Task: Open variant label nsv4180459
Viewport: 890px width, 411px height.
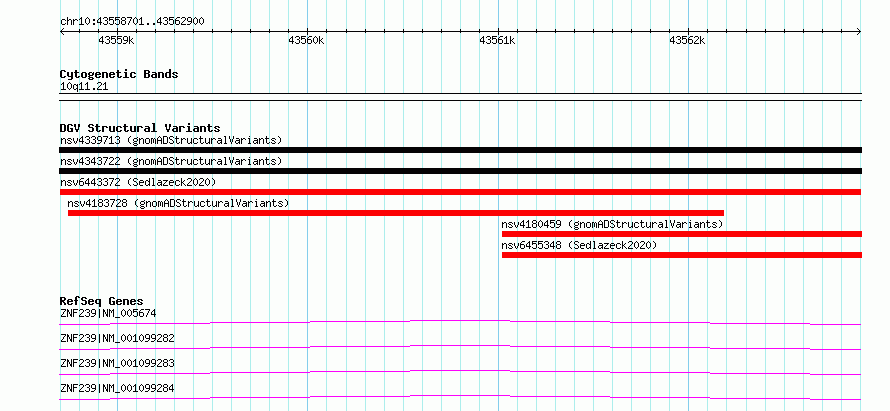Action: click(612, 224)
